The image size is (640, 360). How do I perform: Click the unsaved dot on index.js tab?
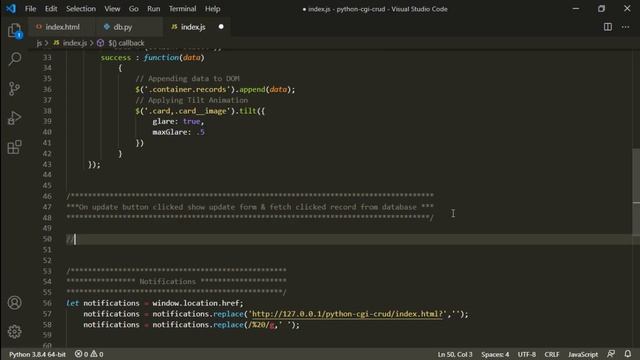tap(221, 27)
